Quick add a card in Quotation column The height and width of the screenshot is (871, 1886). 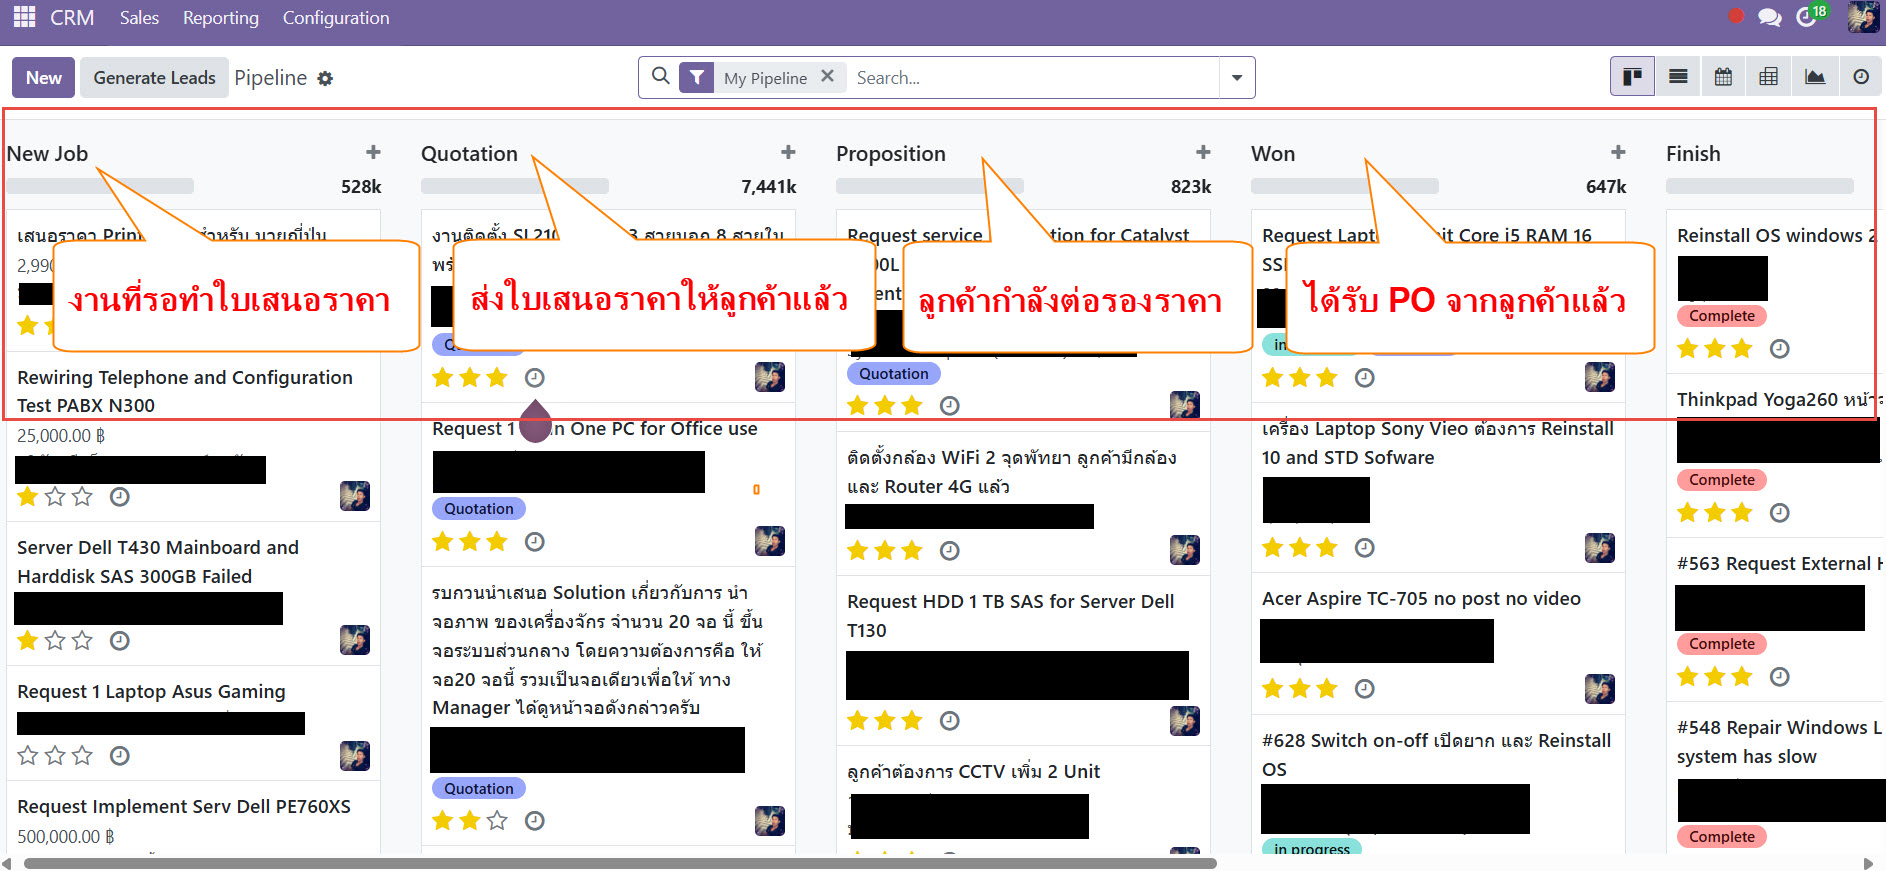tap(788, 152)
